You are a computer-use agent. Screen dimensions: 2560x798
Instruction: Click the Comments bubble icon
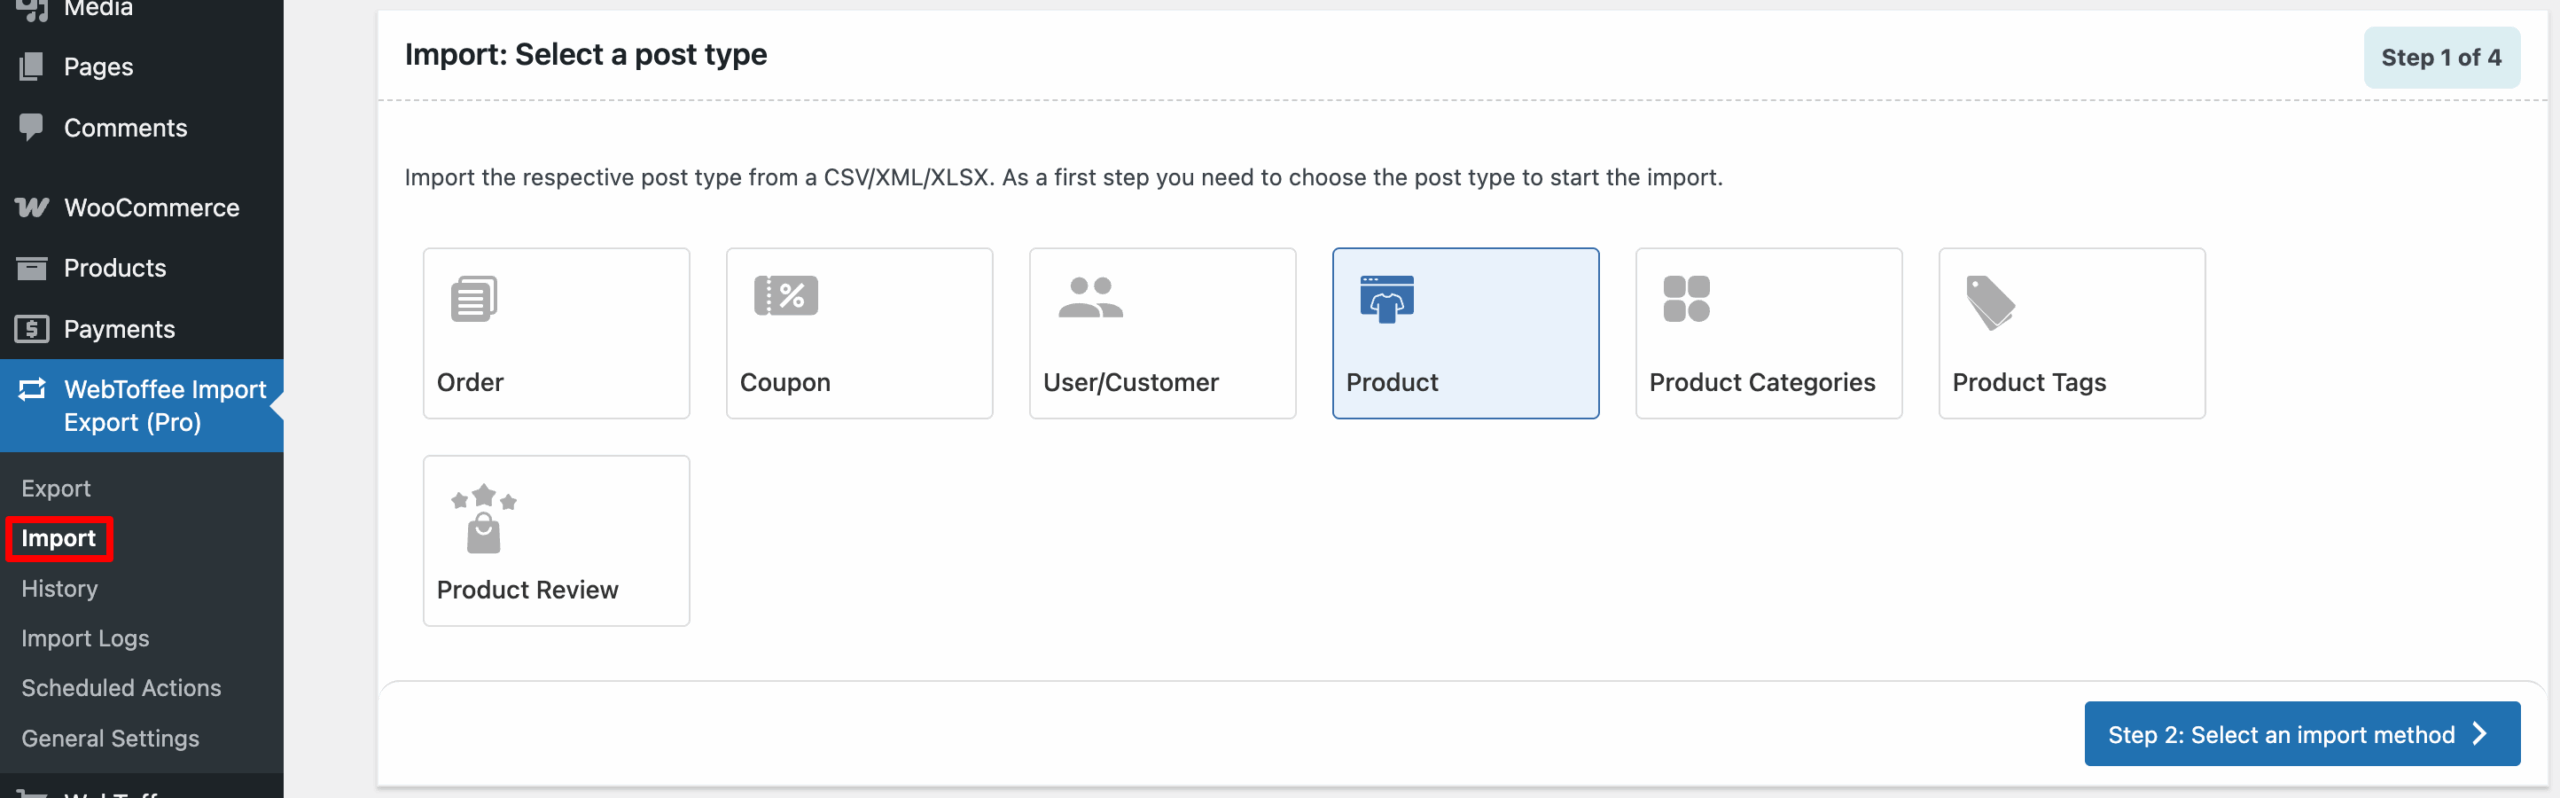pos(31,127)
